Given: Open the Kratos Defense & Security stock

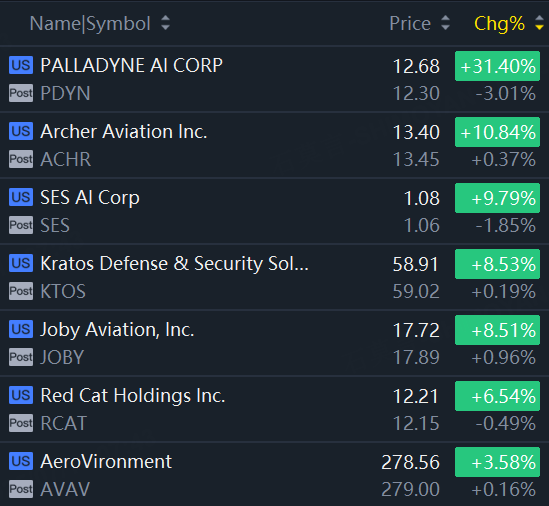Looking at the screenshot, I should click(274, 277).
